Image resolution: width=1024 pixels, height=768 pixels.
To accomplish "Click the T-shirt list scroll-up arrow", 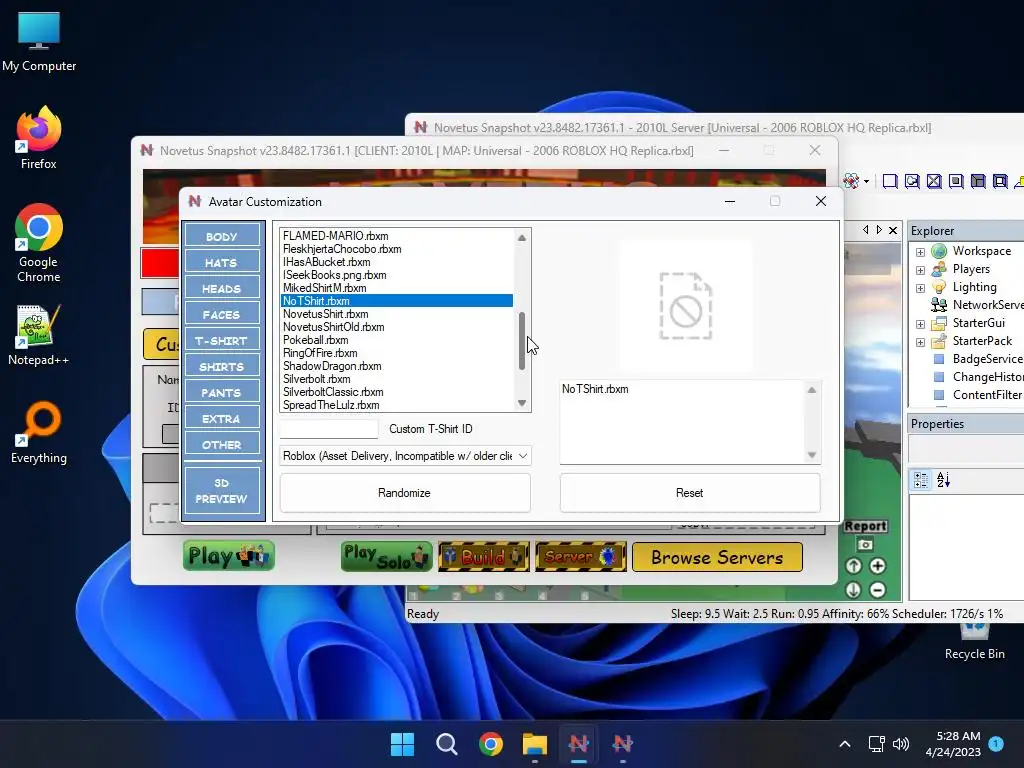I will (522, 238).
